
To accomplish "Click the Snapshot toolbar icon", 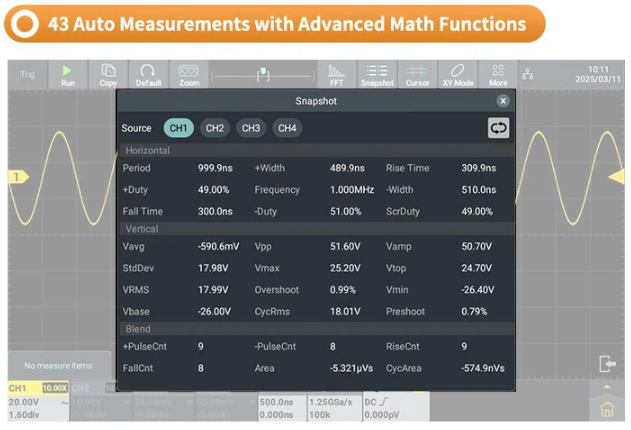I will click(x=377, y=75).
